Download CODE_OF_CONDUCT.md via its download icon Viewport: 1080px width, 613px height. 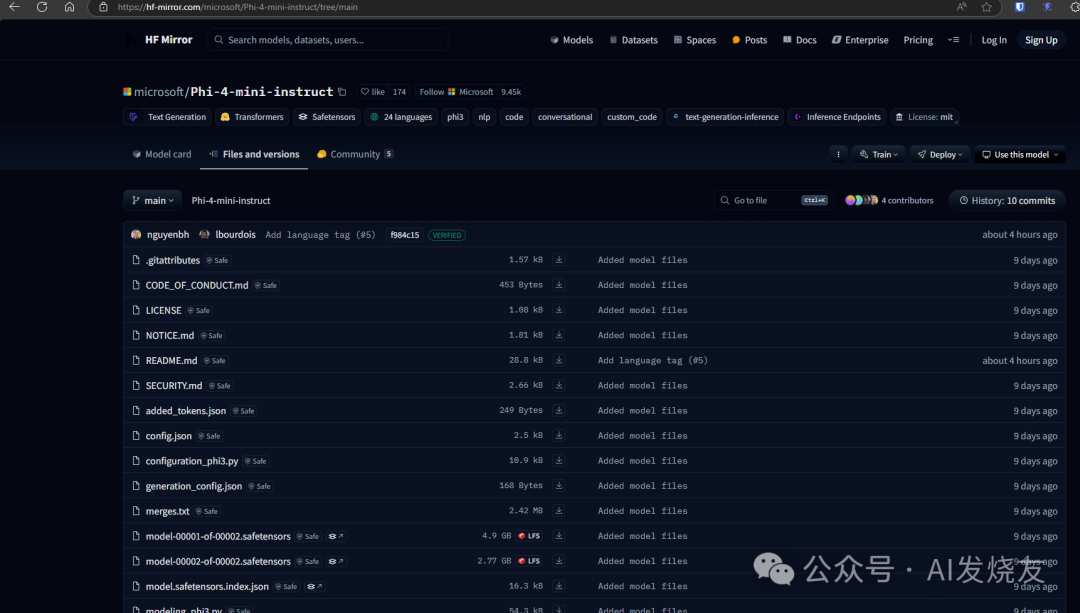[x=559, y=284]
